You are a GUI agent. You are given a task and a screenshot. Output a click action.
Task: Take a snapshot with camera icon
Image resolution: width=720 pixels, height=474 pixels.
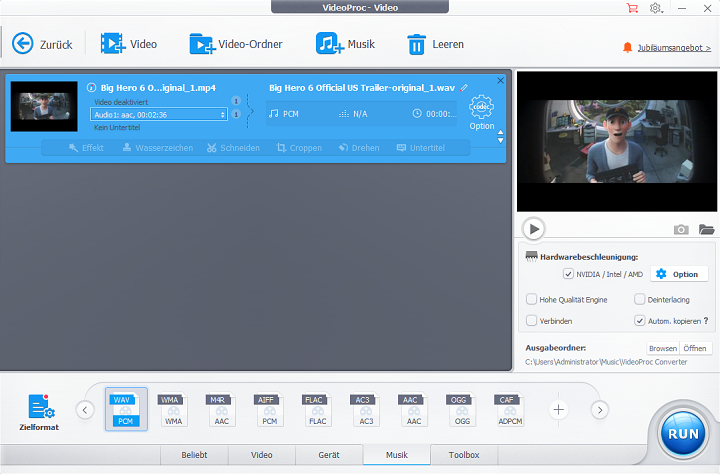(681, 229)
